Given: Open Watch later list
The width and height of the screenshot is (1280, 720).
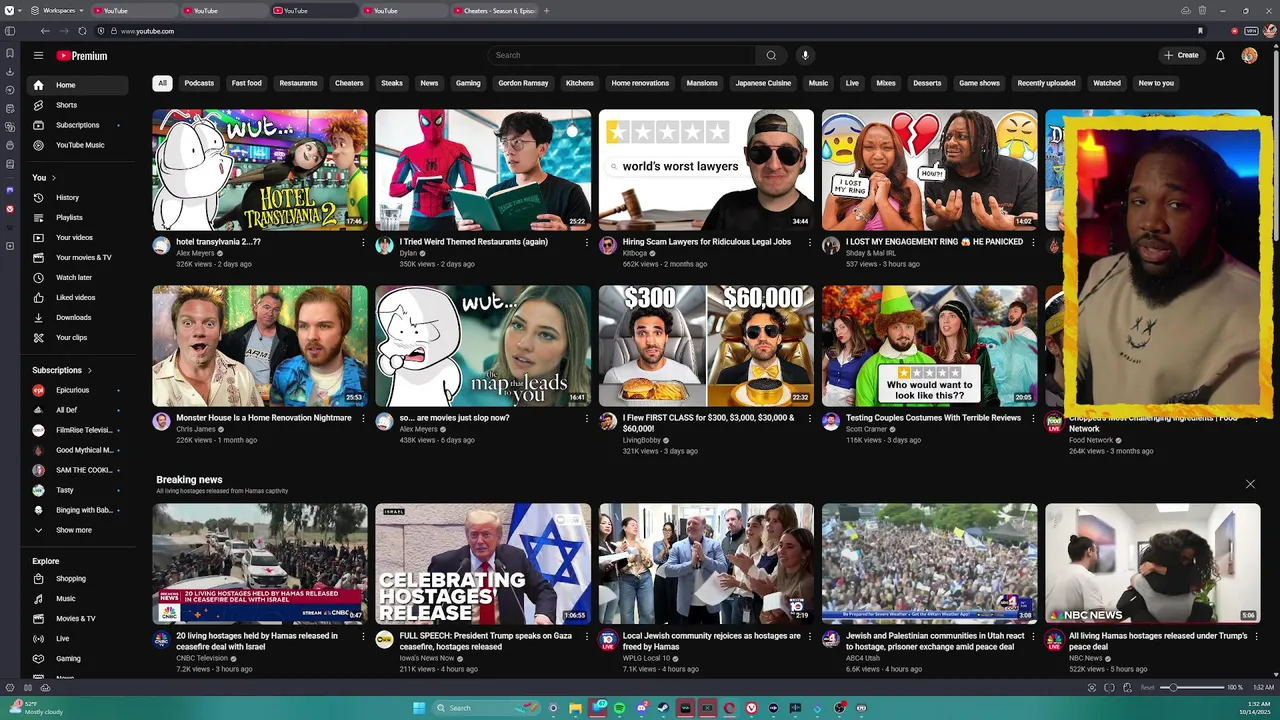Looking at the screenshot, I should [x=78, y=277].
